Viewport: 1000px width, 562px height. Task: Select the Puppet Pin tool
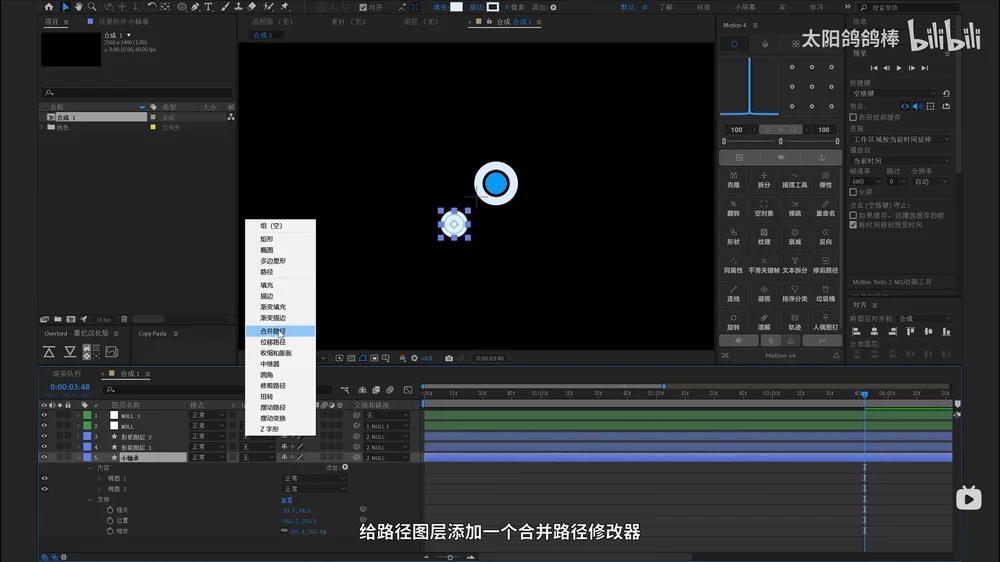point(285,7)
